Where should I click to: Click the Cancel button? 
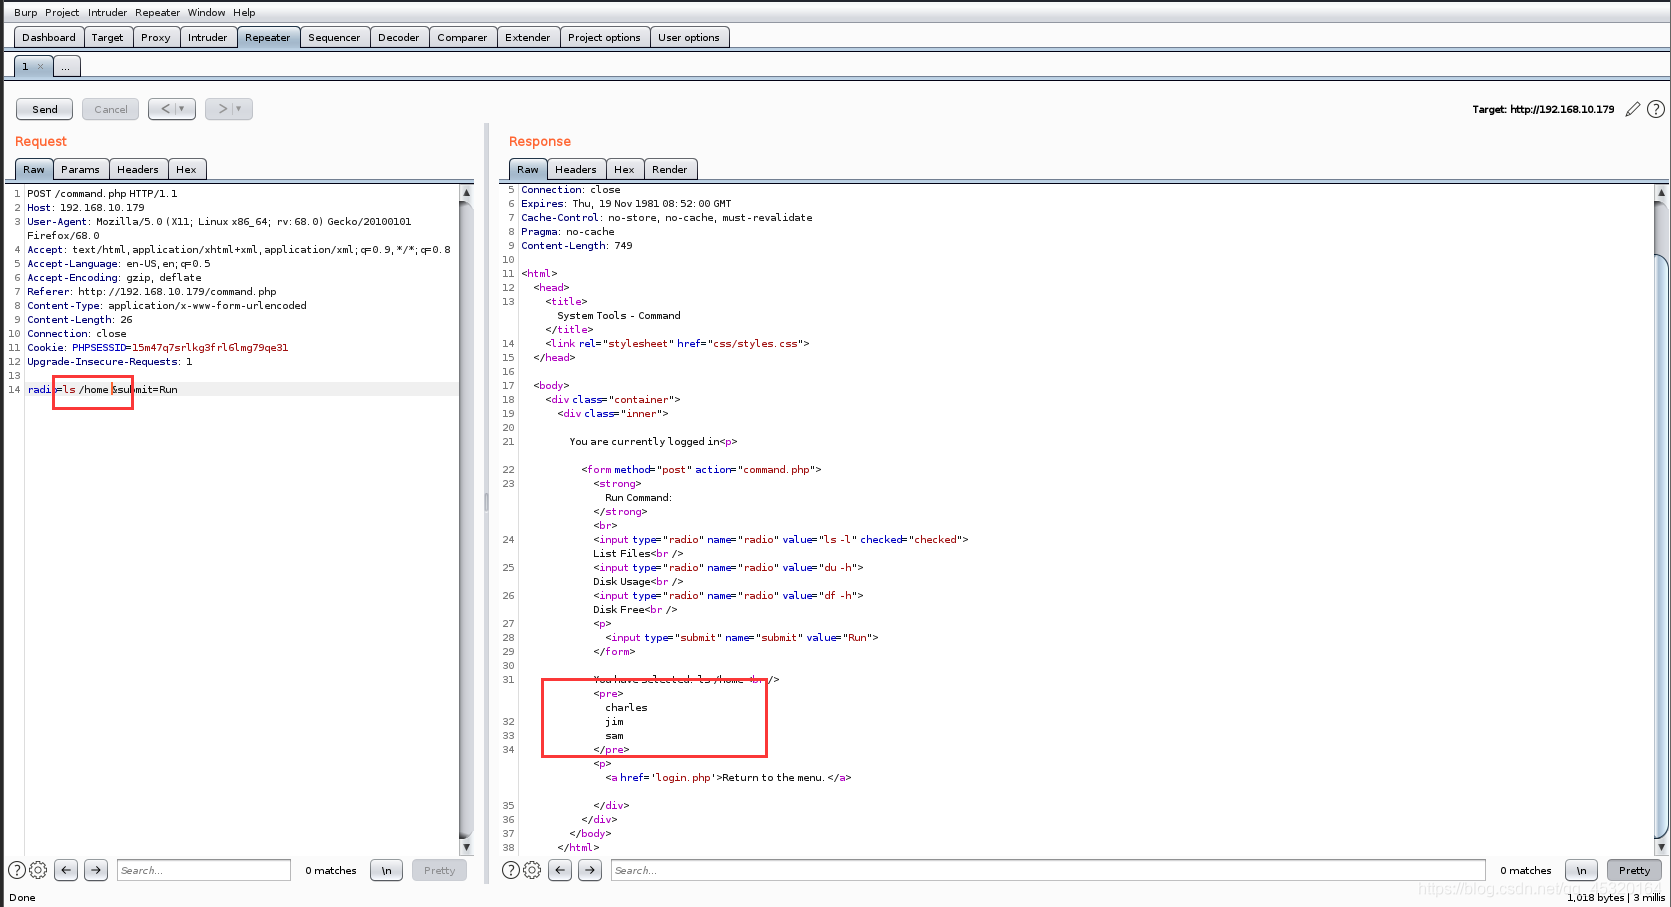(x=111, y=109)
